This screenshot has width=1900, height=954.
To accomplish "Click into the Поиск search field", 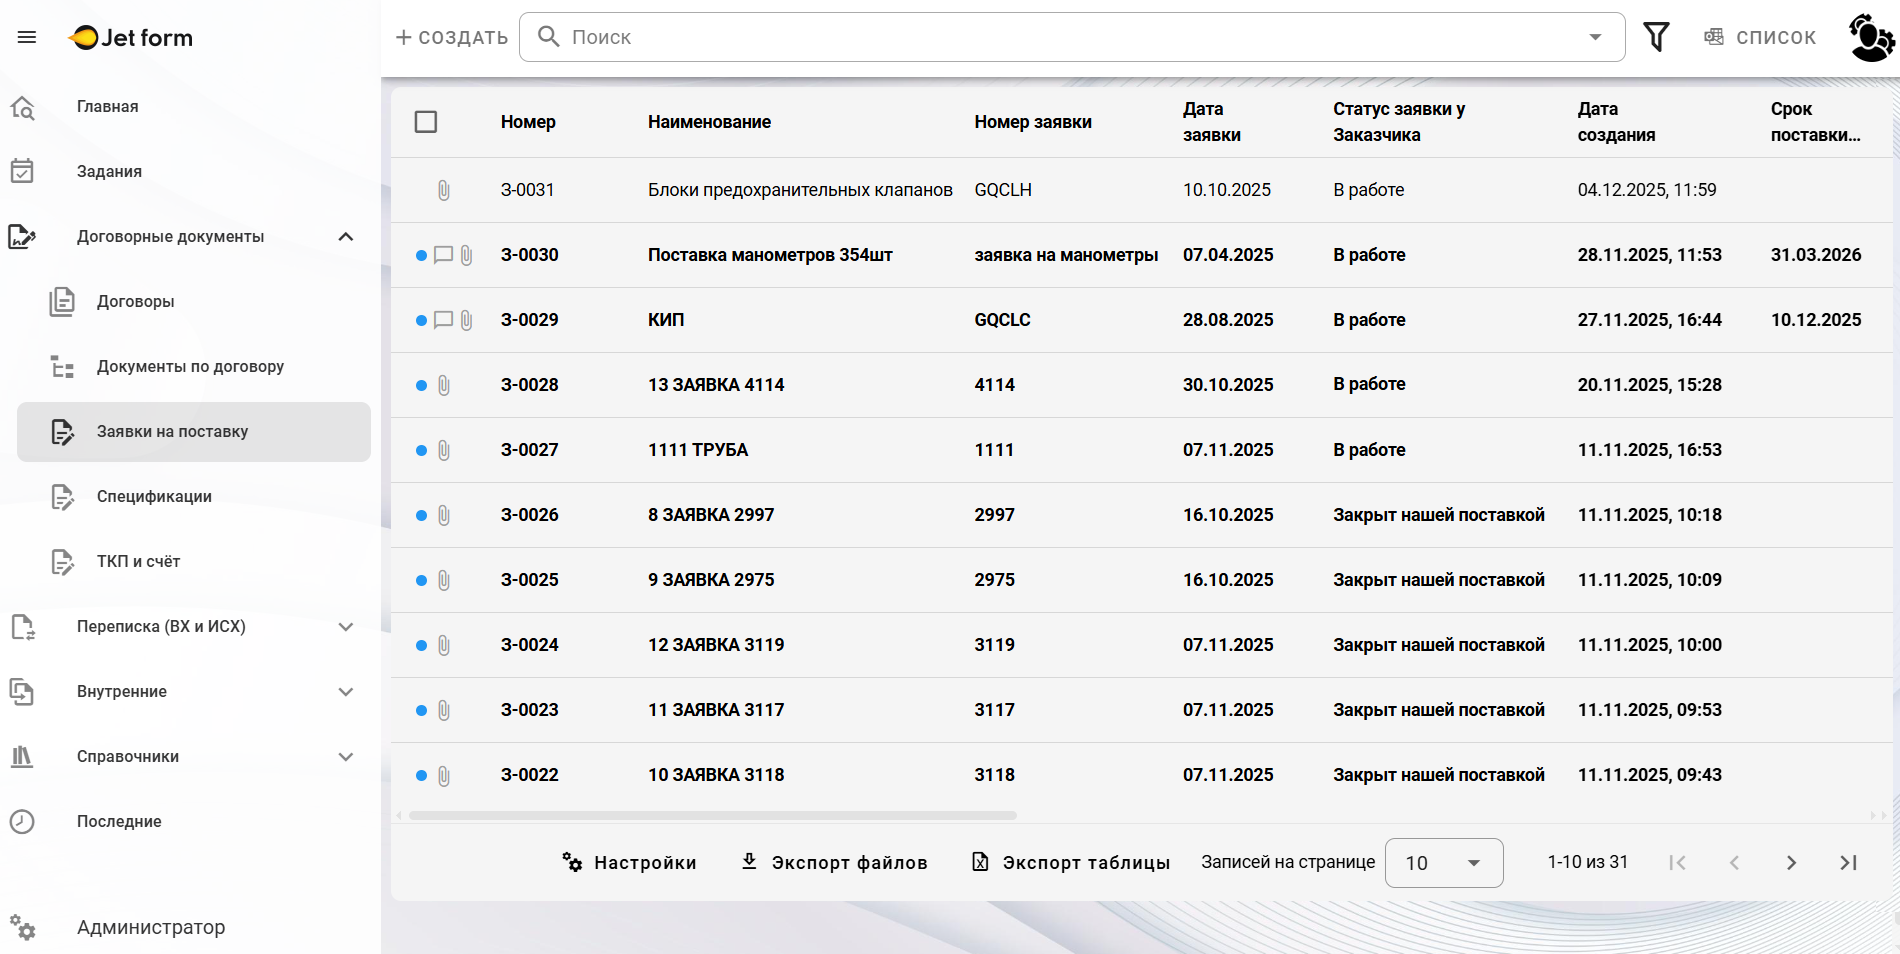I will pos(1060,37).
